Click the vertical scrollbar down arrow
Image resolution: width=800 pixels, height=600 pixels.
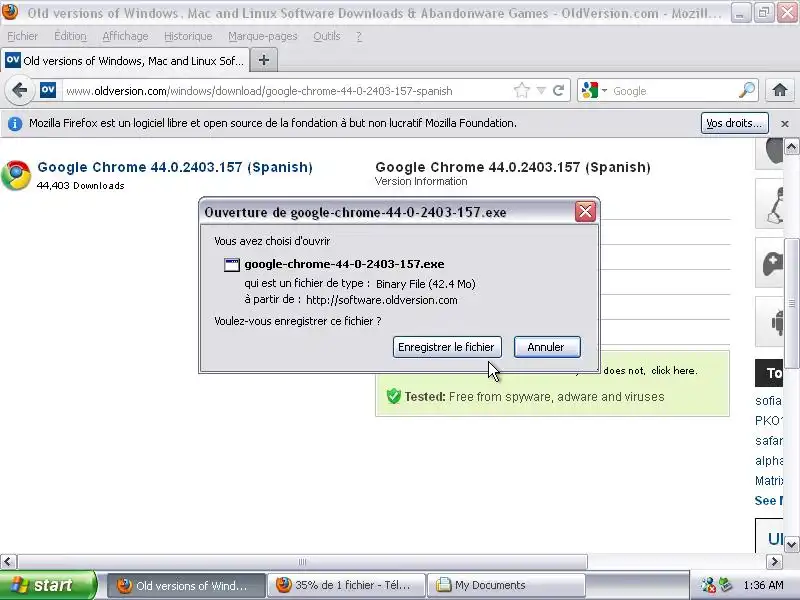point(791,544)
